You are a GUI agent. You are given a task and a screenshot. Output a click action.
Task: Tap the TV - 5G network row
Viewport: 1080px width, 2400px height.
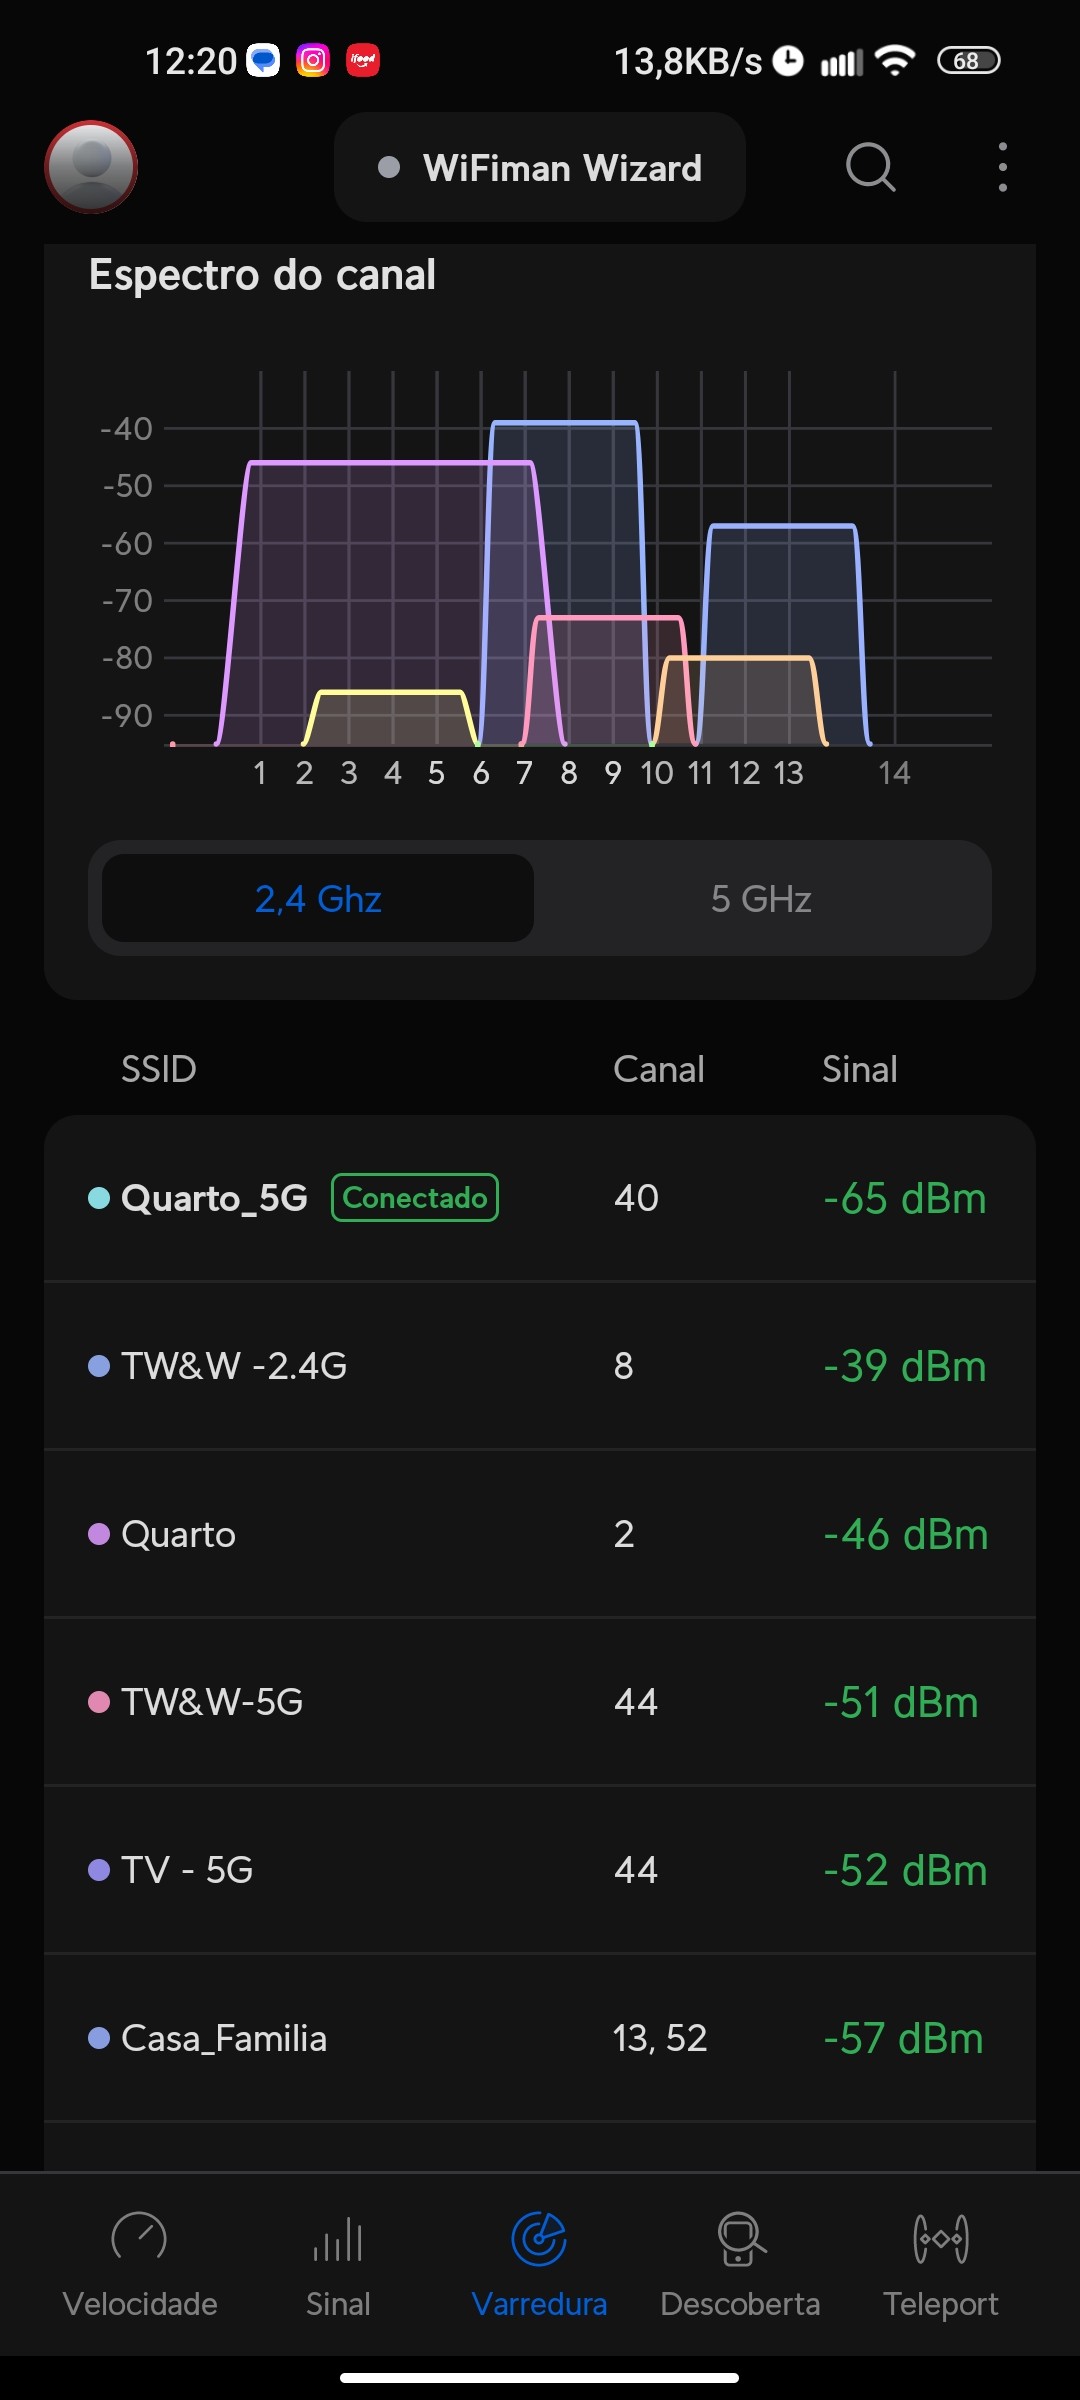tap(540, 1870)
